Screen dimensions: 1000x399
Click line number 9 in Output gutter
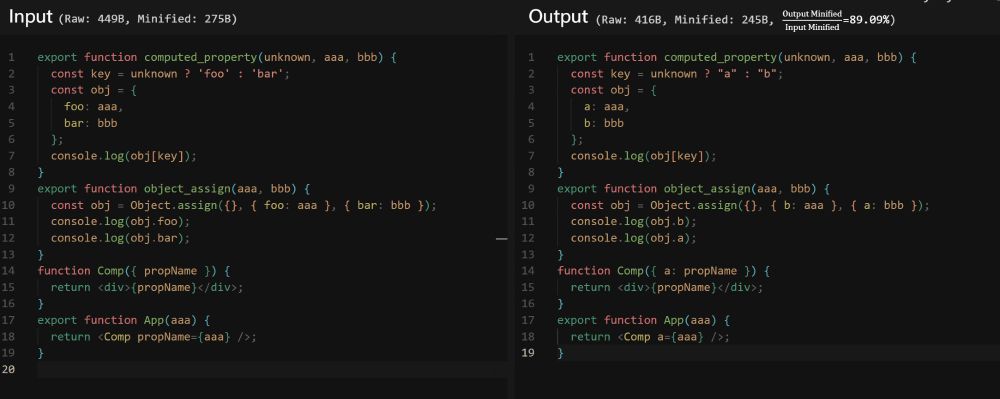click(531, 189)
